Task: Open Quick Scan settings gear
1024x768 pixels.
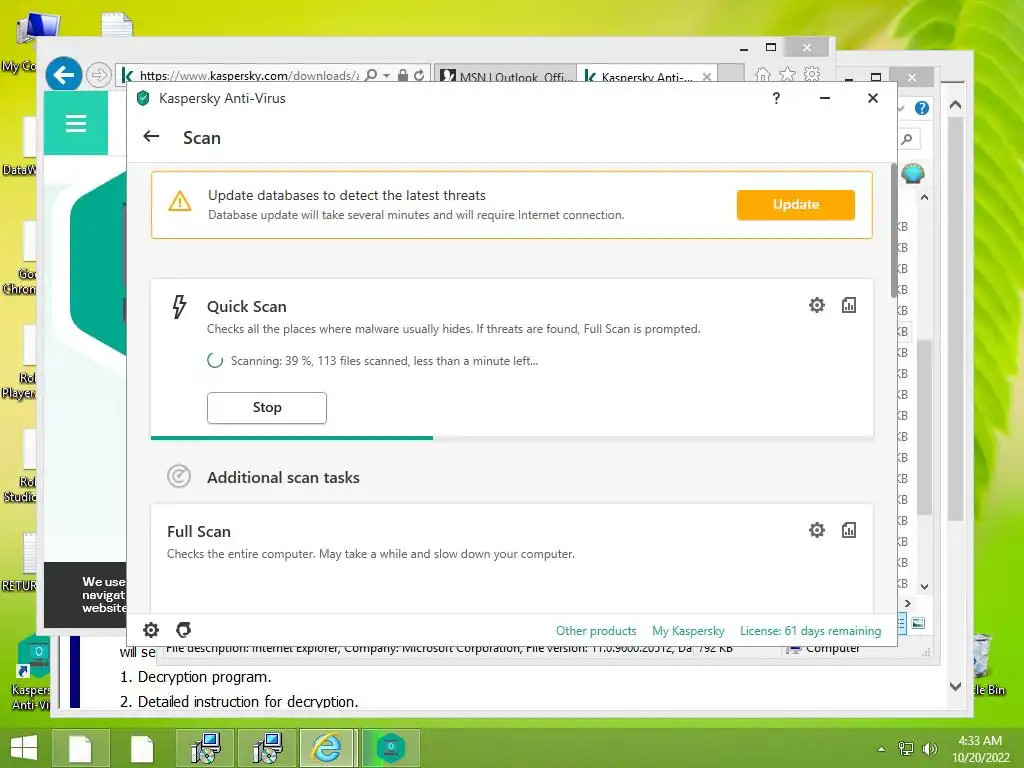Action: coord(816,305)
